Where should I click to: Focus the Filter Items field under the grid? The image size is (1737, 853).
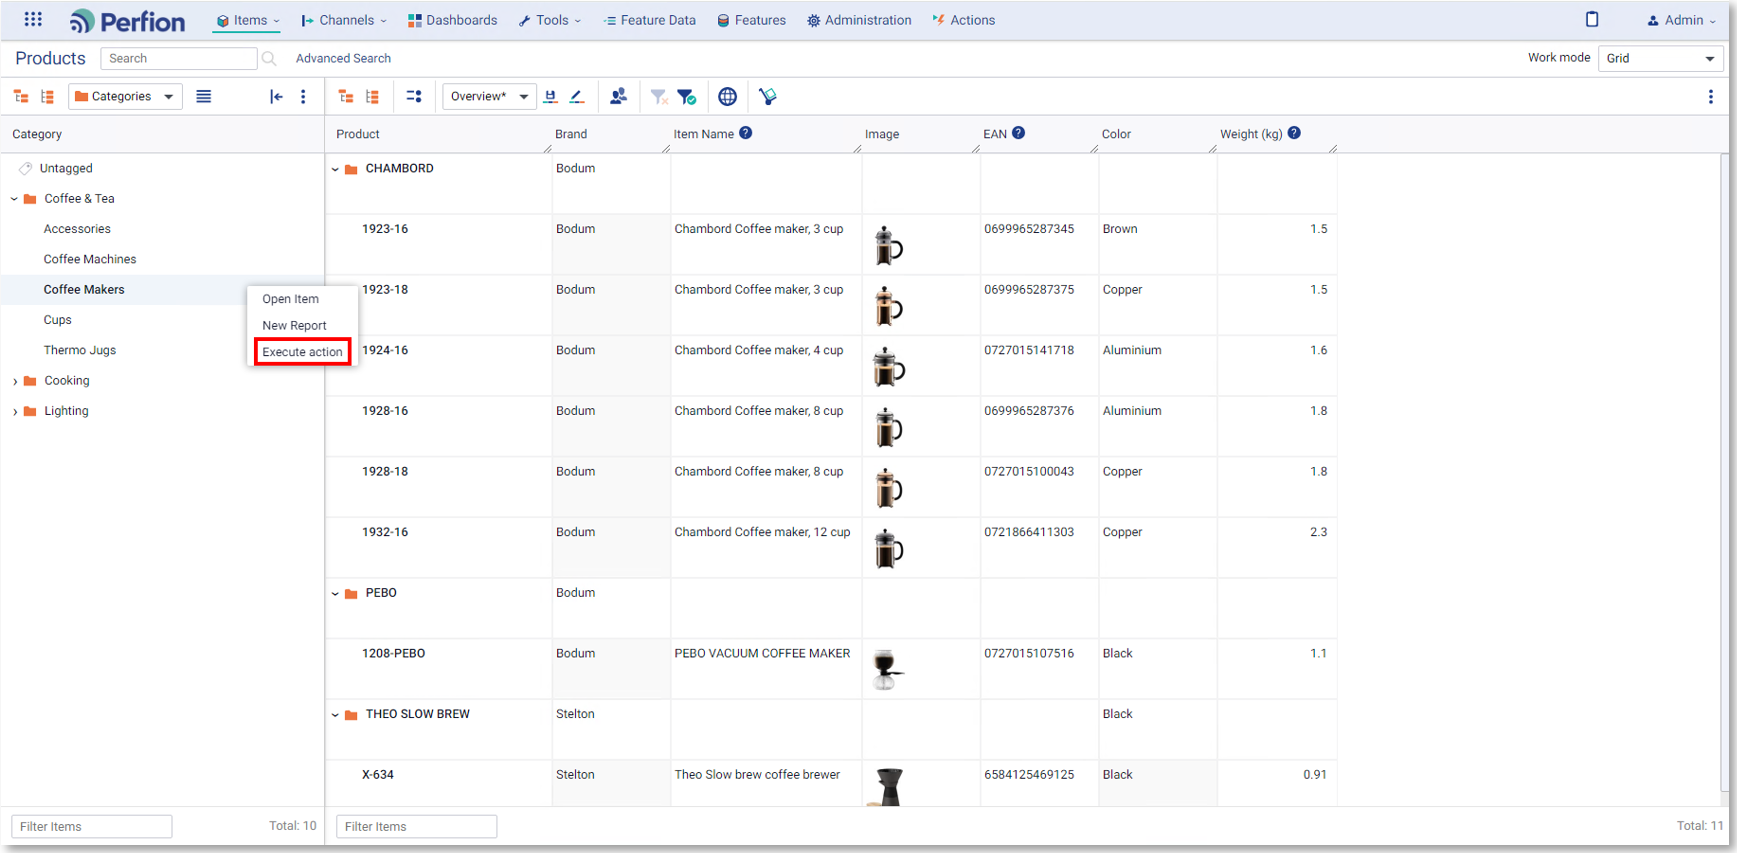(x=417, y=826)
